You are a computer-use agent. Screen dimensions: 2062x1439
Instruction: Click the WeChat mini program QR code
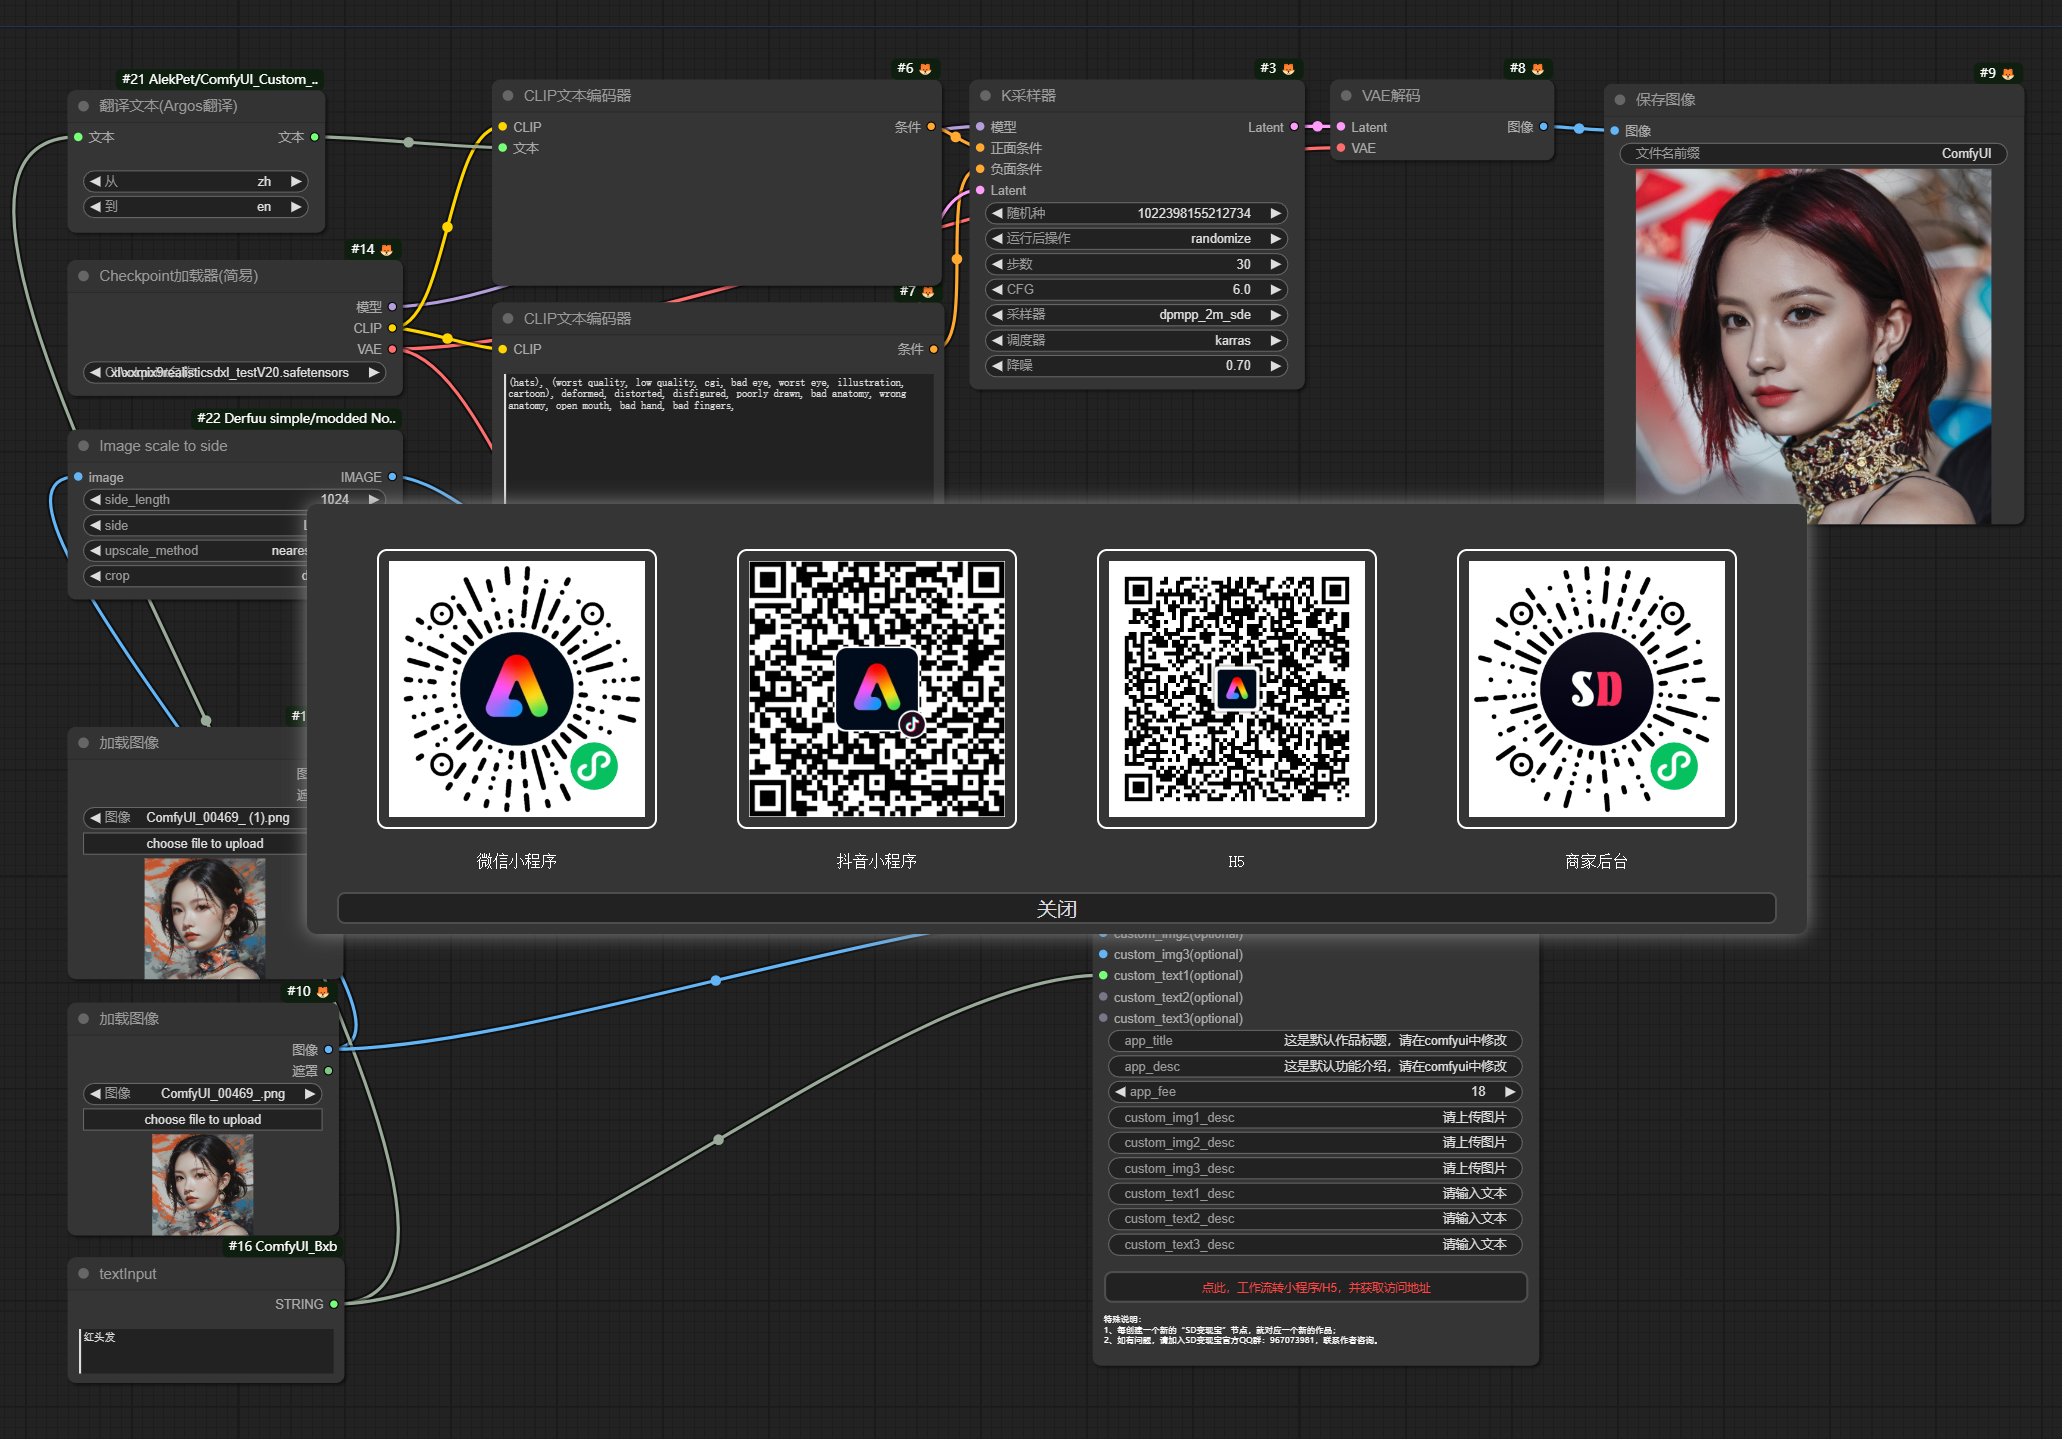point(517,689)
